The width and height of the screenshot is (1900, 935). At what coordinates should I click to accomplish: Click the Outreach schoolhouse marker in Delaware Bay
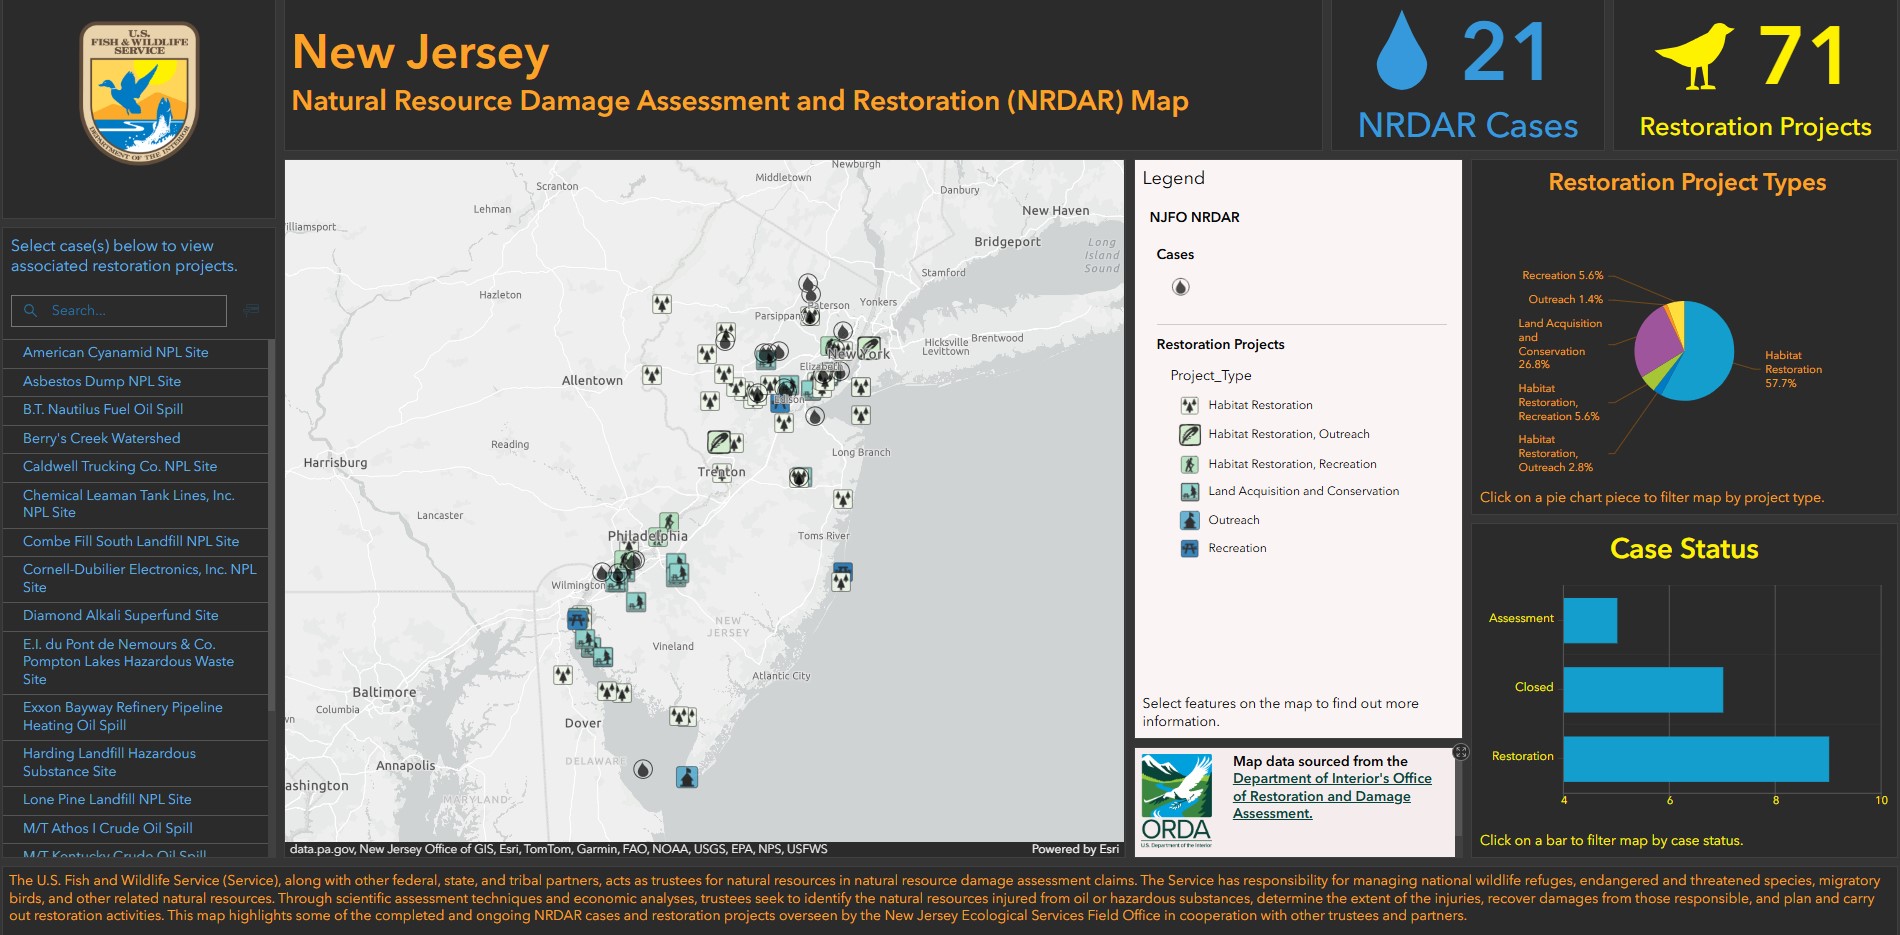(686, 777)
